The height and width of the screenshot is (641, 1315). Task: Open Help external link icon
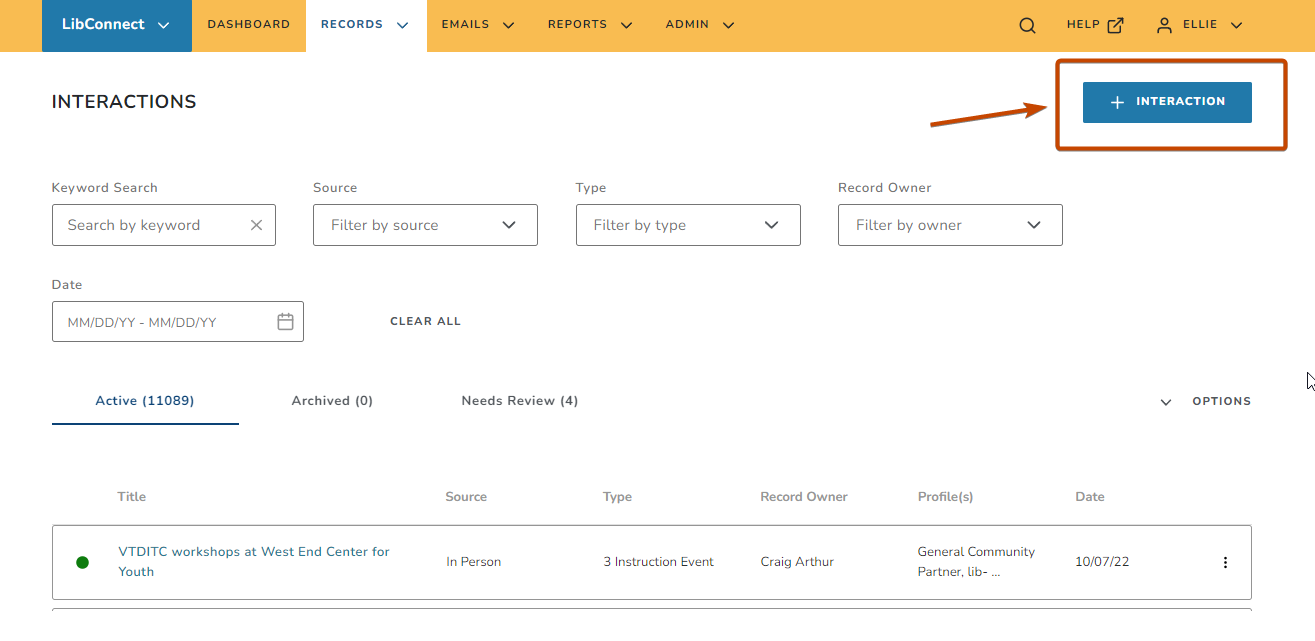pos(1115,26)
